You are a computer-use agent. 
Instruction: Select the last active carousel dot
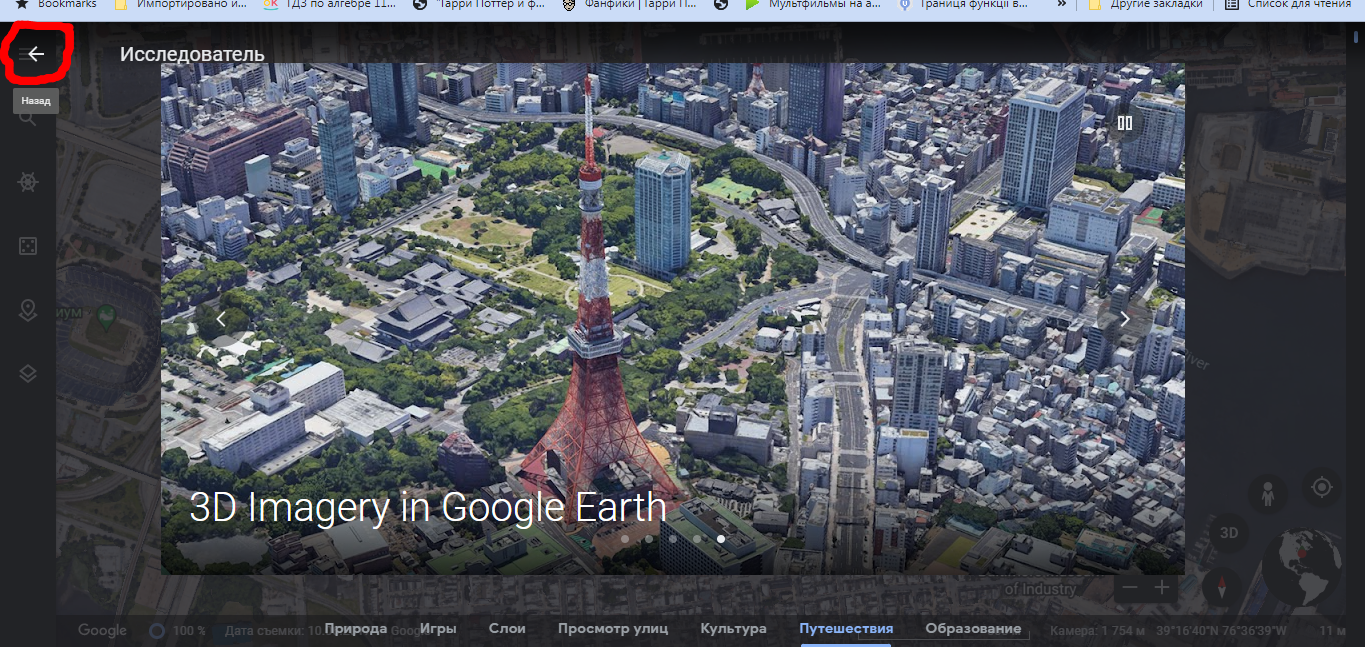(x=721, y=539)
